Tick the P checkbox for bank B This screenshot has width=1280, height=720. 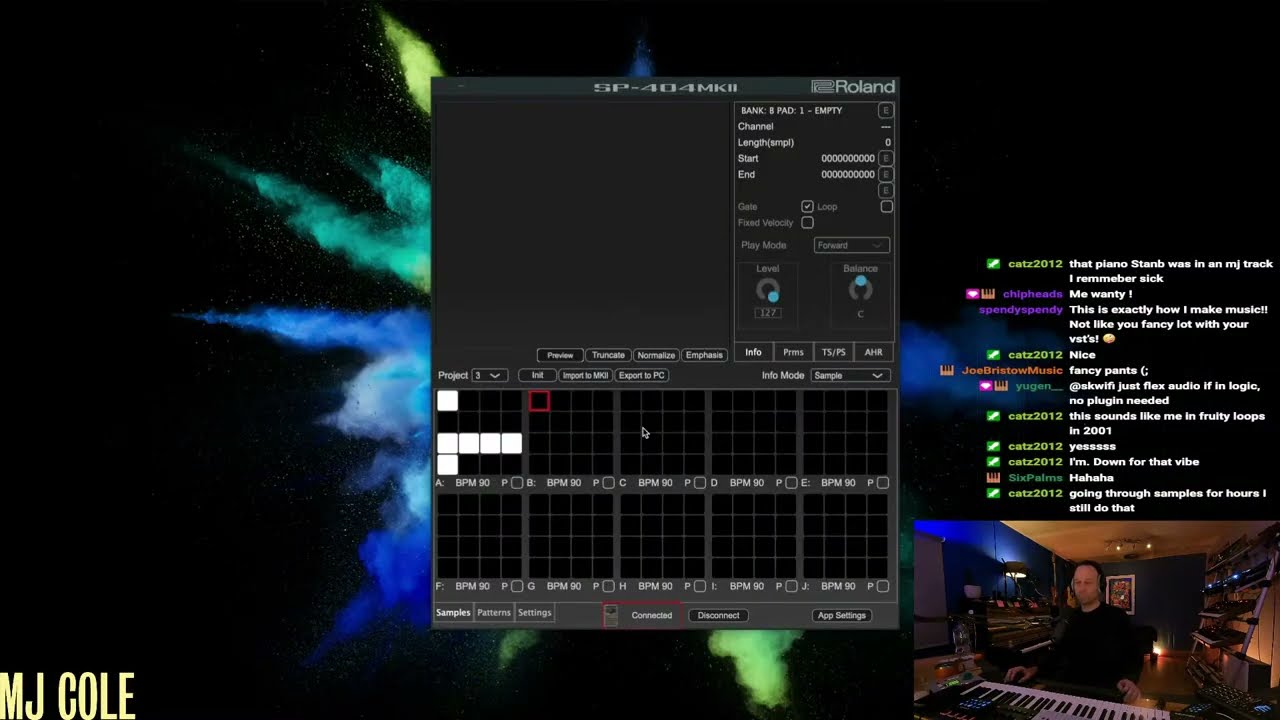pyautogui.click(x=608, y=483)
